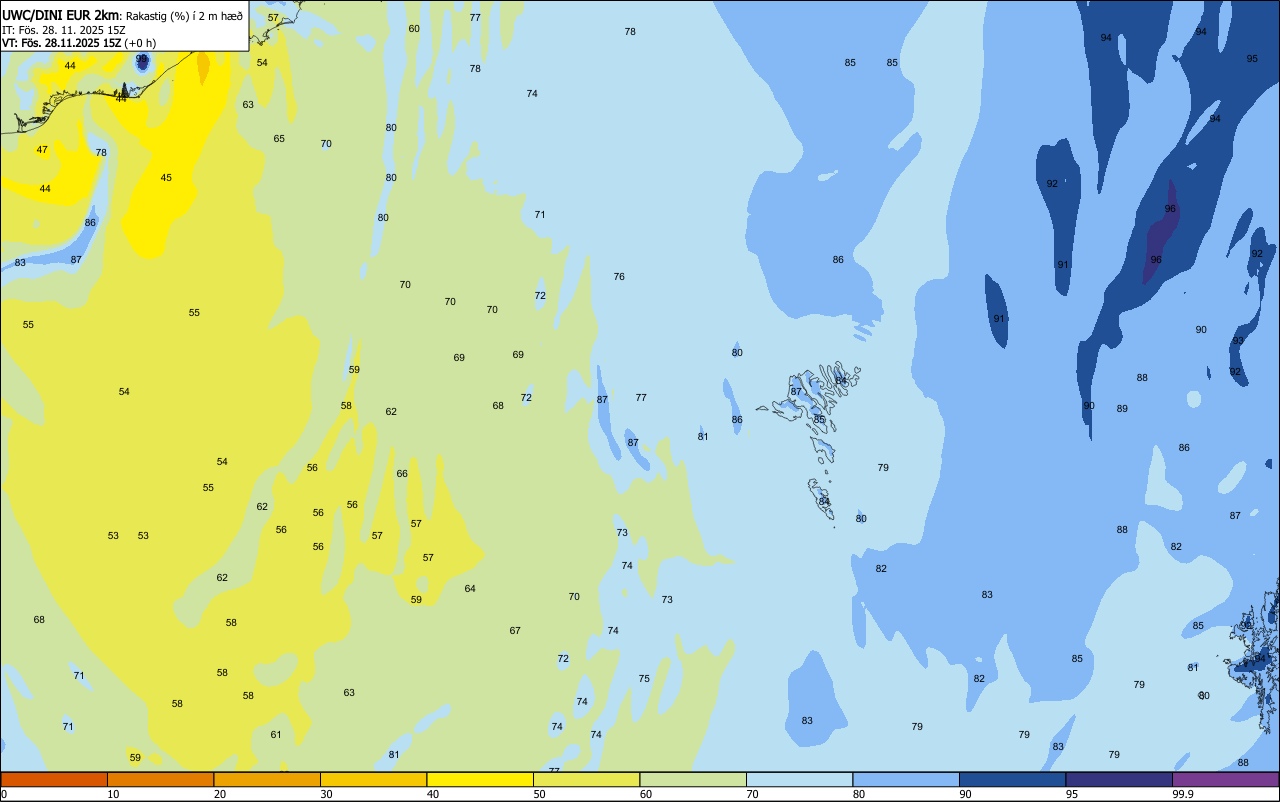Click the humidity value 47 on the map
The image size is (1280, 802).
pos(42,150)
